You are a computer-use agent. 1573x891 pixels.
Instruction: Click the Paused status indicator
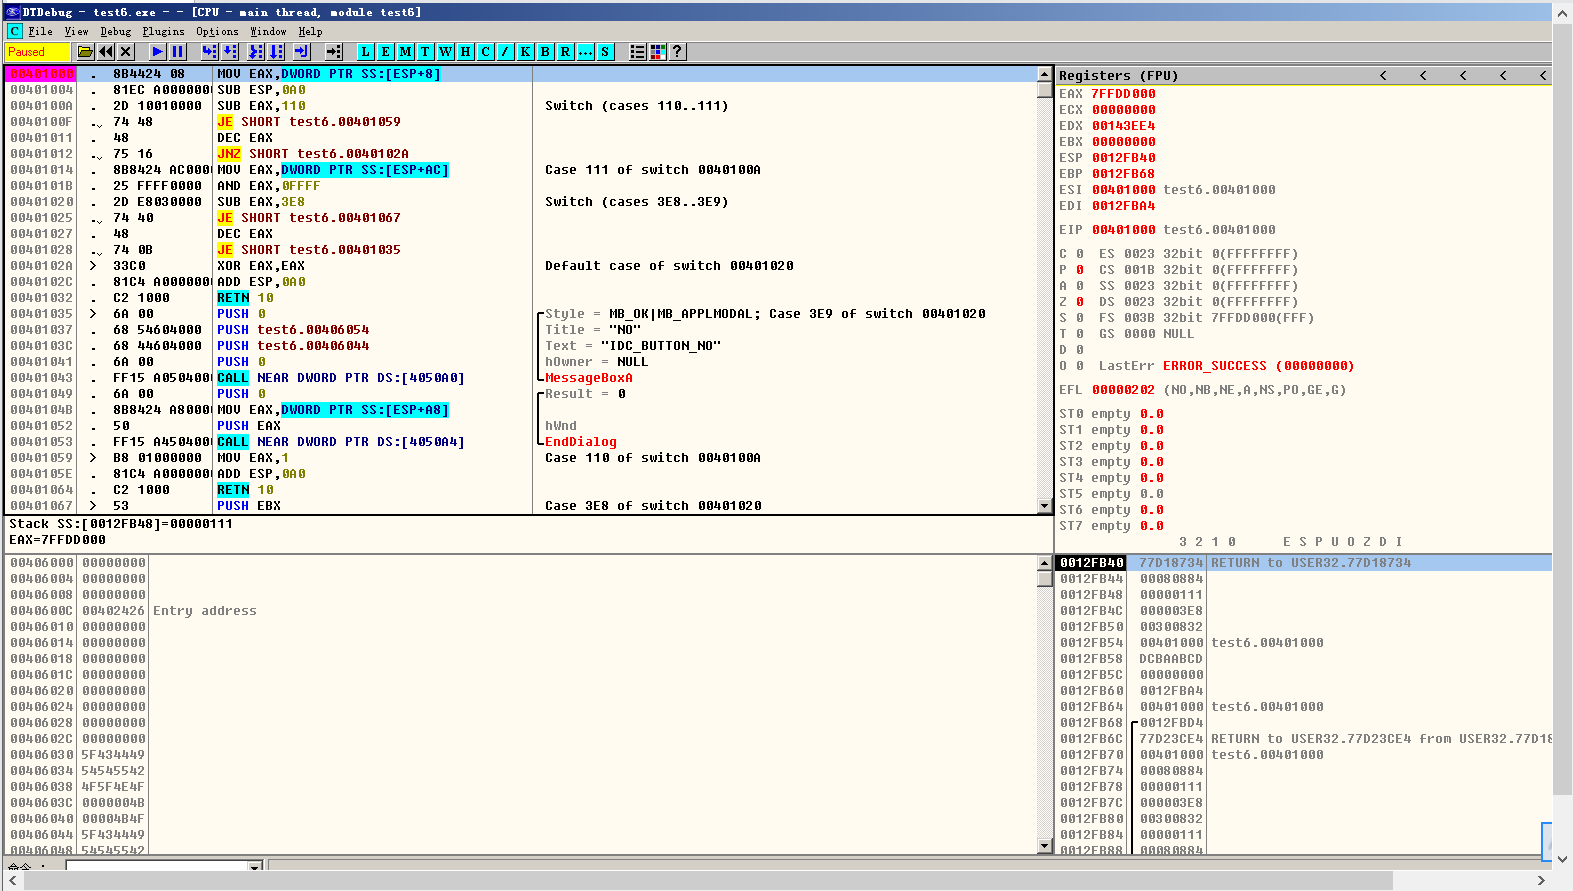pyautogui.click(x=38, y=52)
